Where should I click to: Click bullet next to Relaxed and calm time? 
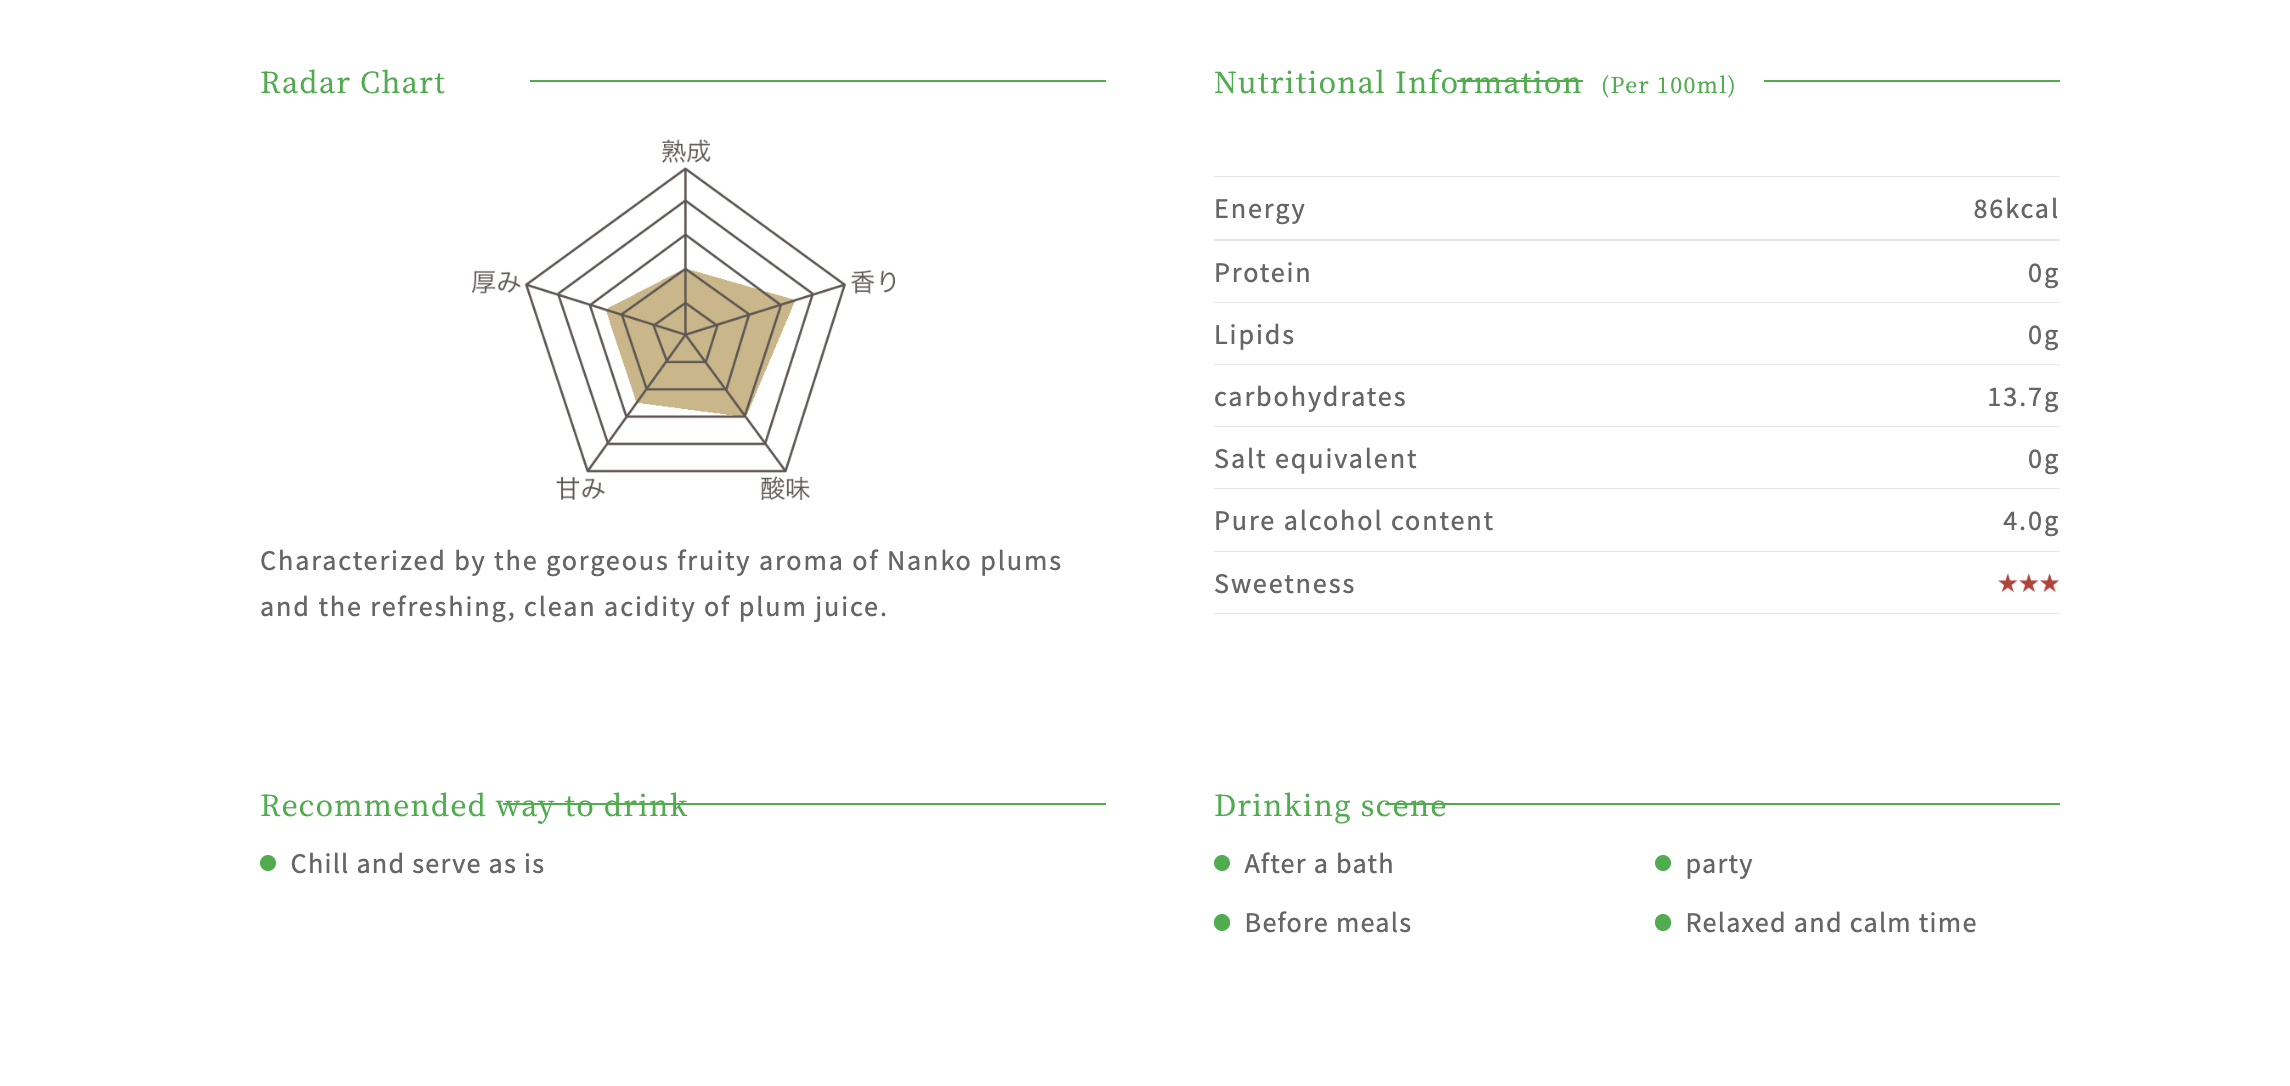(1663, 922)
